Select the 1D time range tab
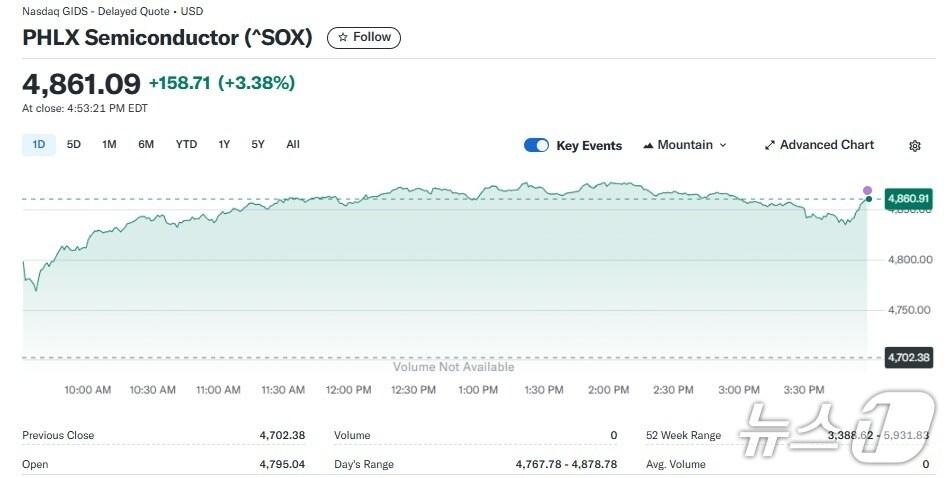The width and height of the screenshot is (950, 478). (x=39, y=145)
